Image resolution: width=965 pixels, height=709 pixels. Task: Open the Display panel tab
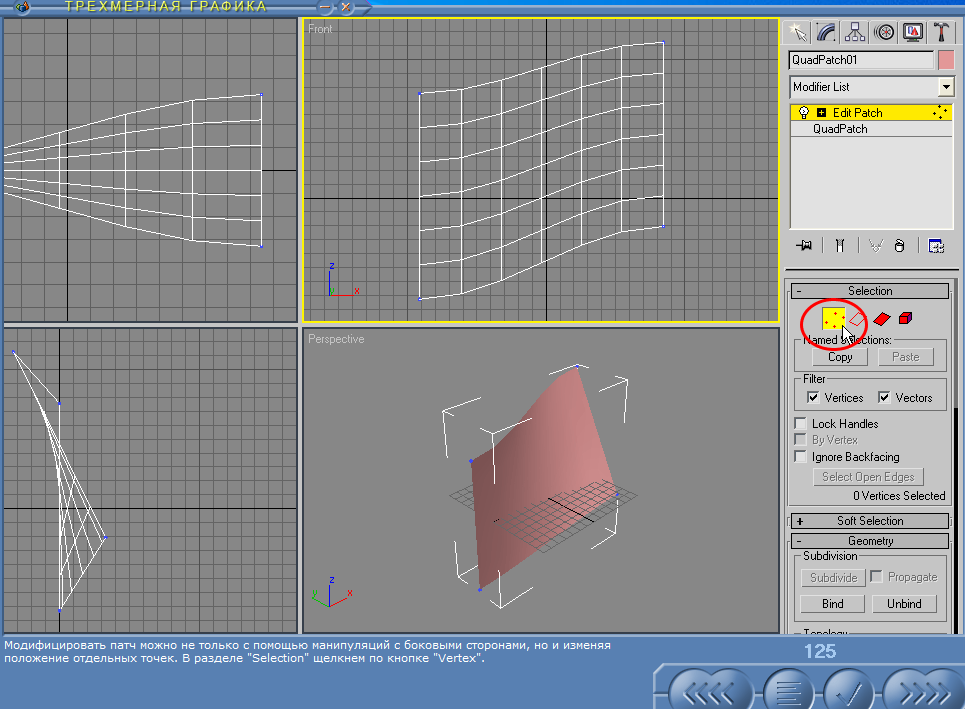(913, 32)
